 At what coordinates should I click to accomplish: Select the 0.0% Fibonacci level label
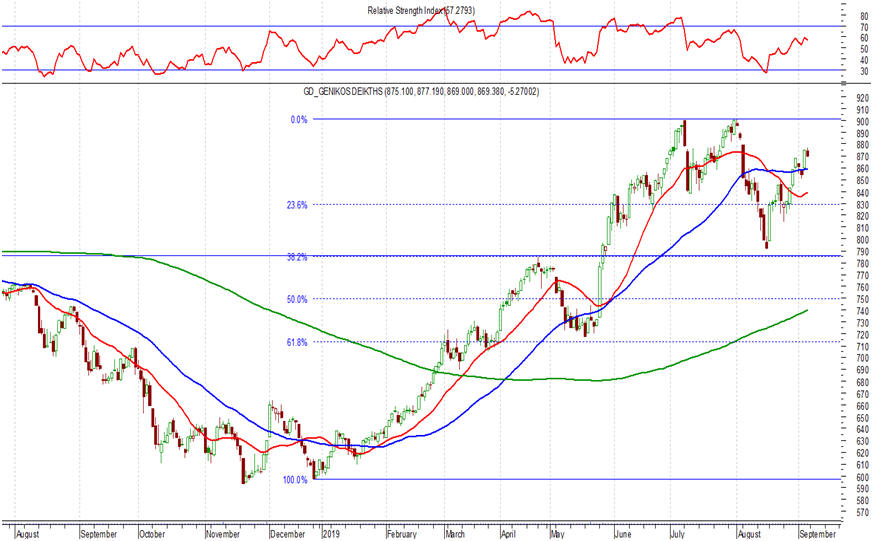click(298, 120)
